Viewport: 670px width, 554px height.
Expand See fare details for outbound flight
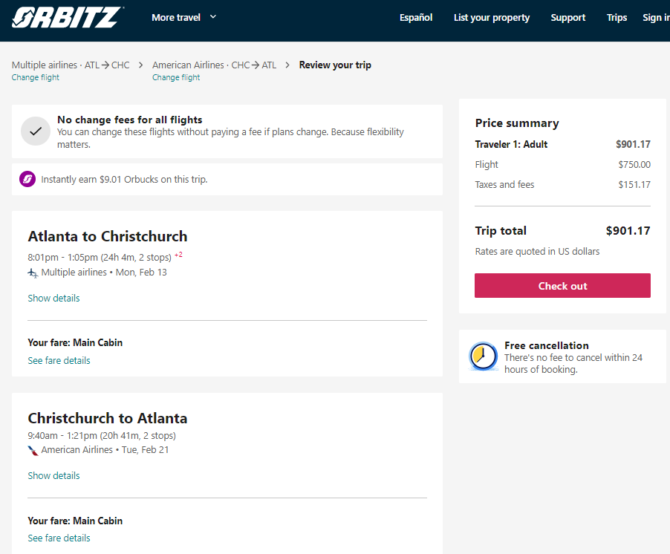tap(59, 360)
